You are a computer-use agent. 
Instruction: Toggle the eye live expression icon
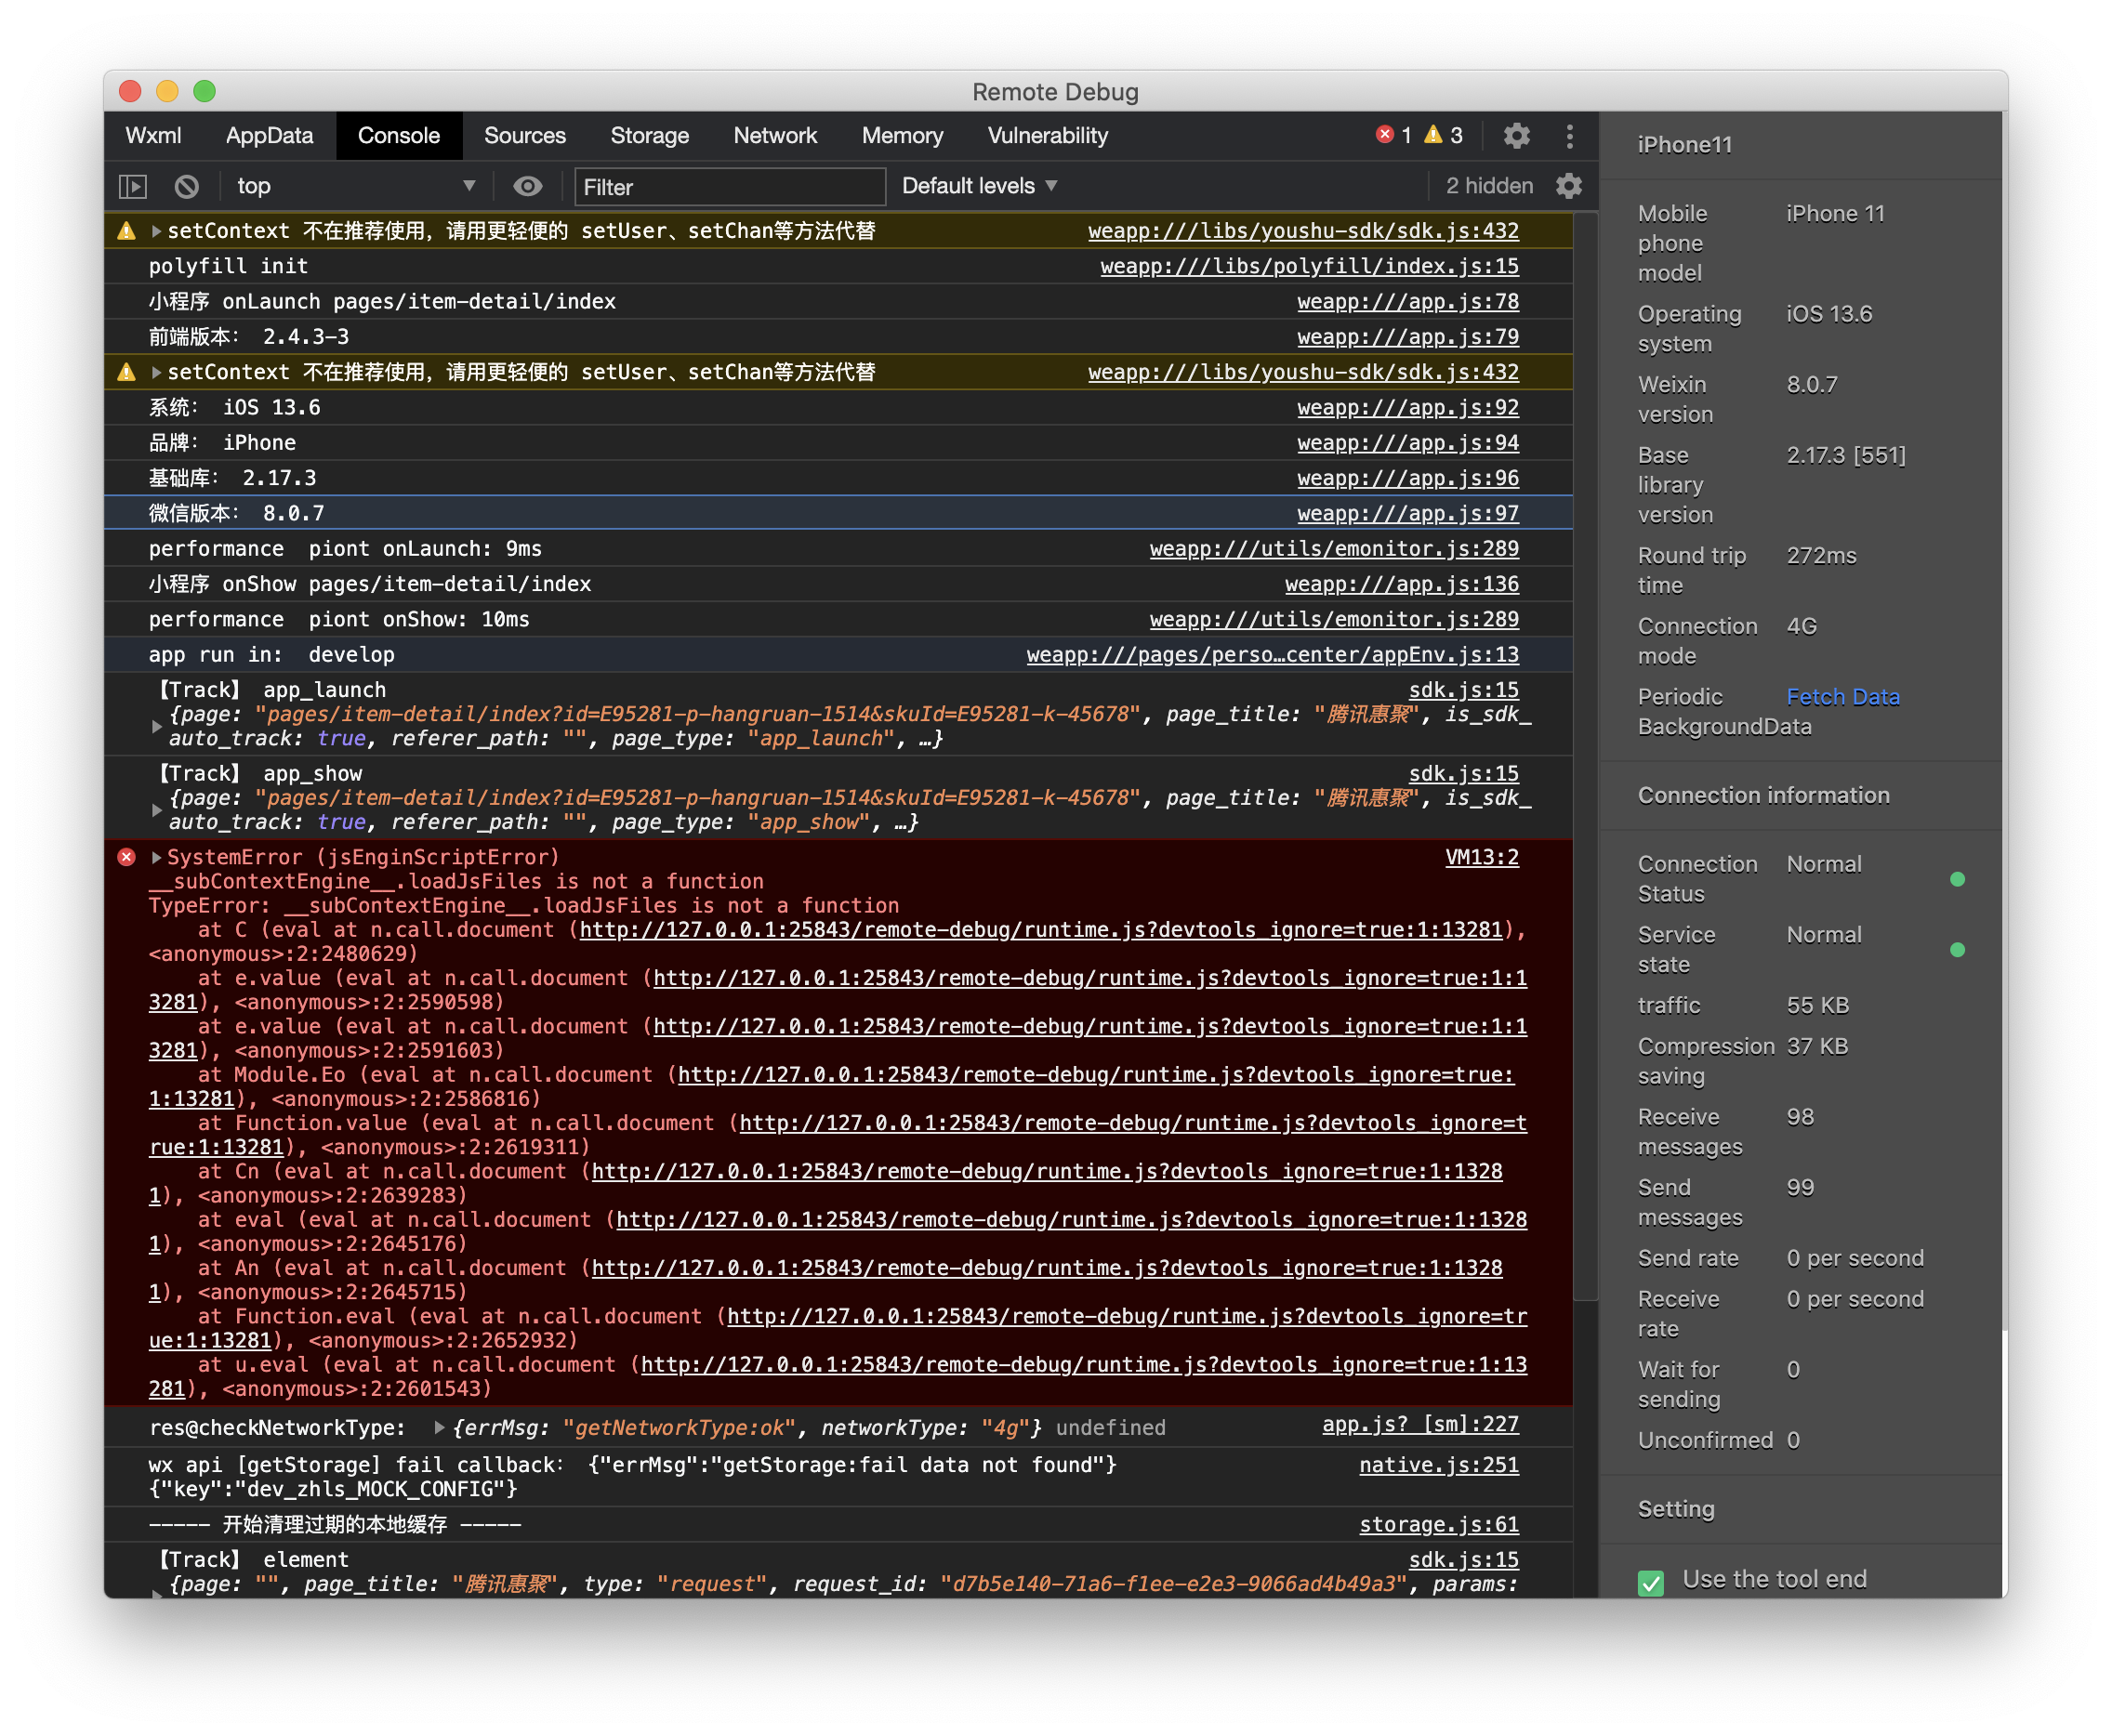tap(528, 186)
